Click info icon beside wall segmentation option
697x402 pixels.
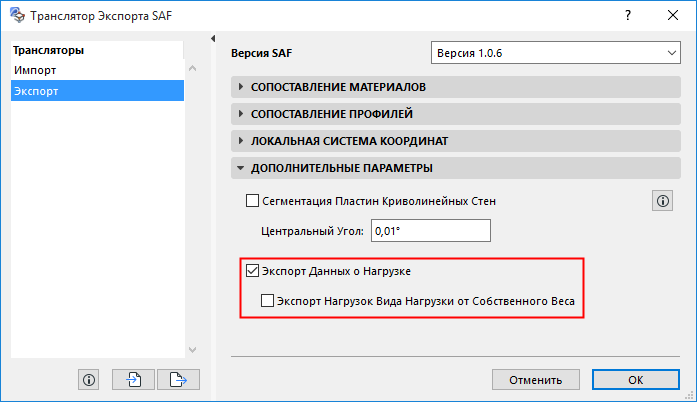pyautogui.click(x=662, y=201)
